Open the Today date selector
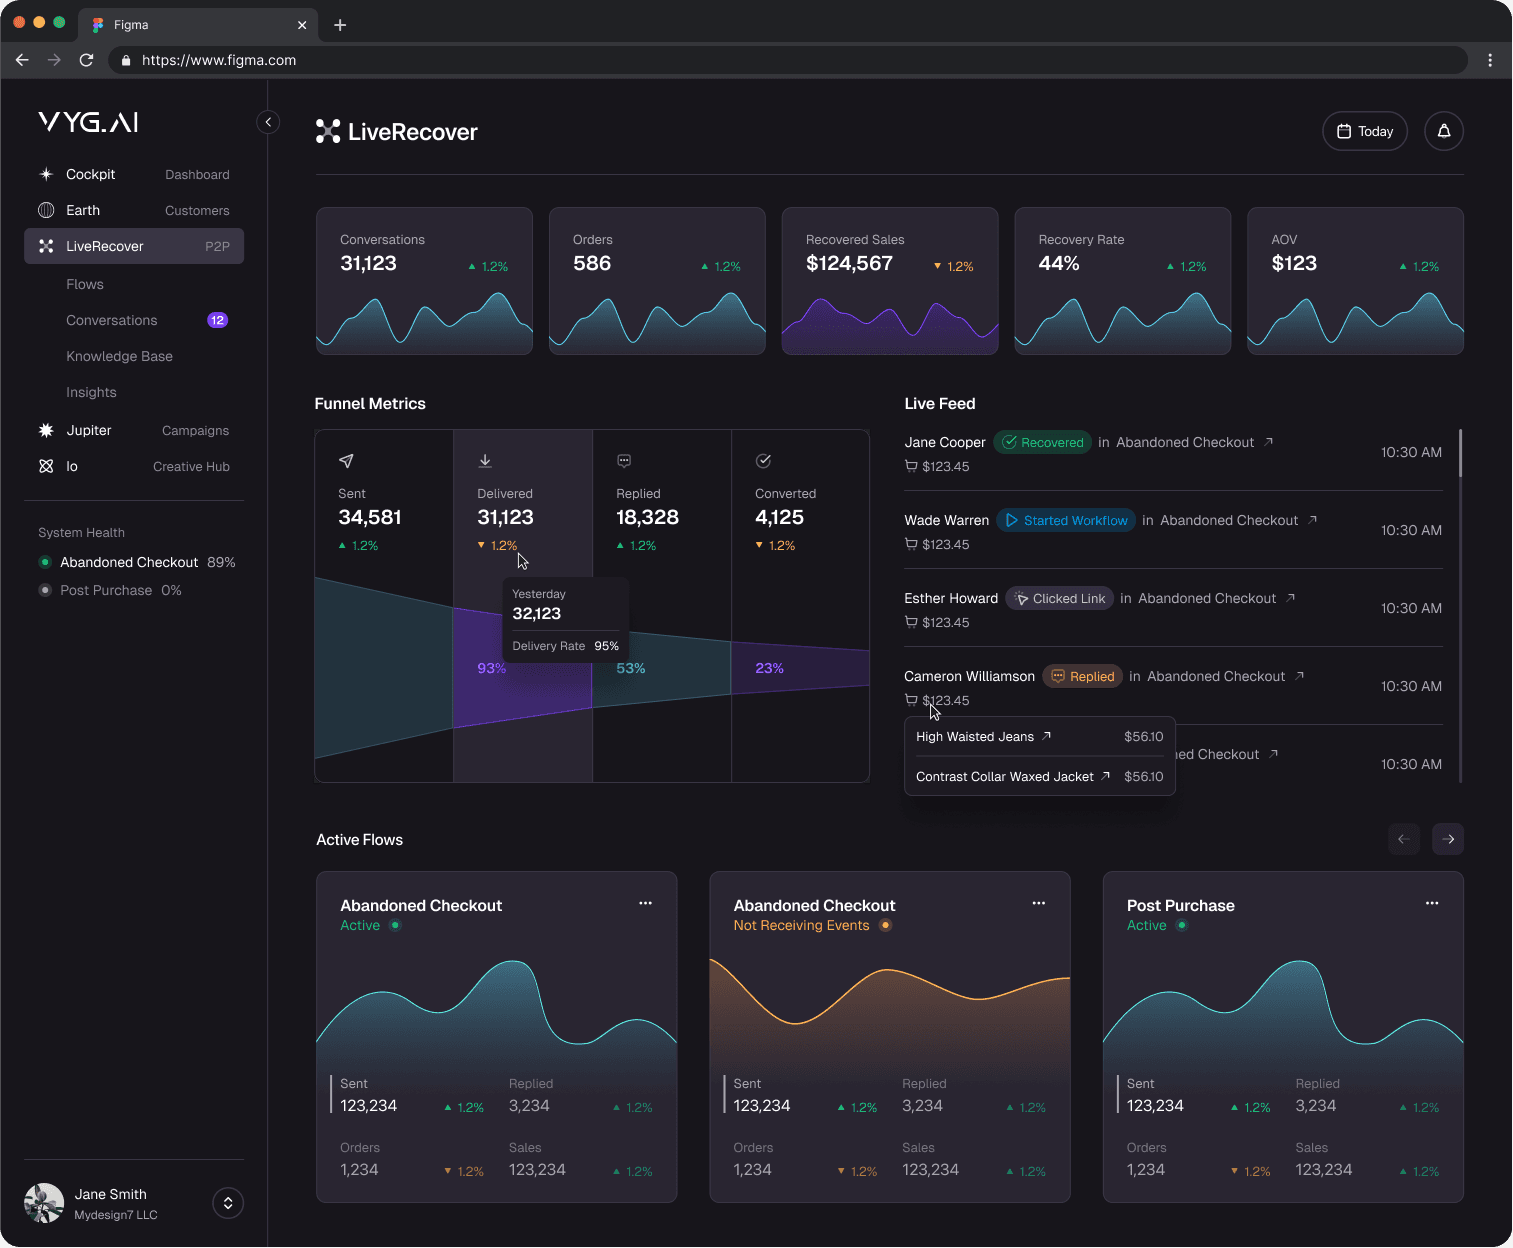Image resolution: width=1513 pixels, height=1248 pixels. (x=1364, y=131)
